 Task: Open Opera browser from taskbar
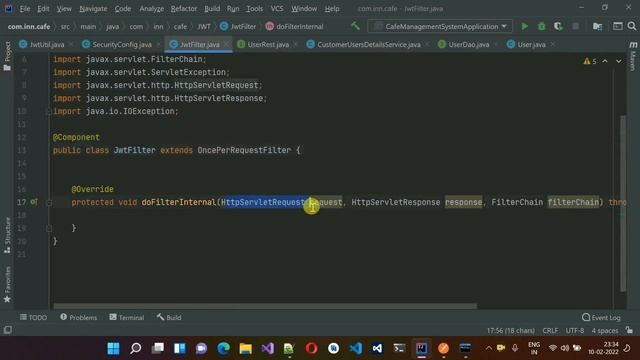[311, 348]
